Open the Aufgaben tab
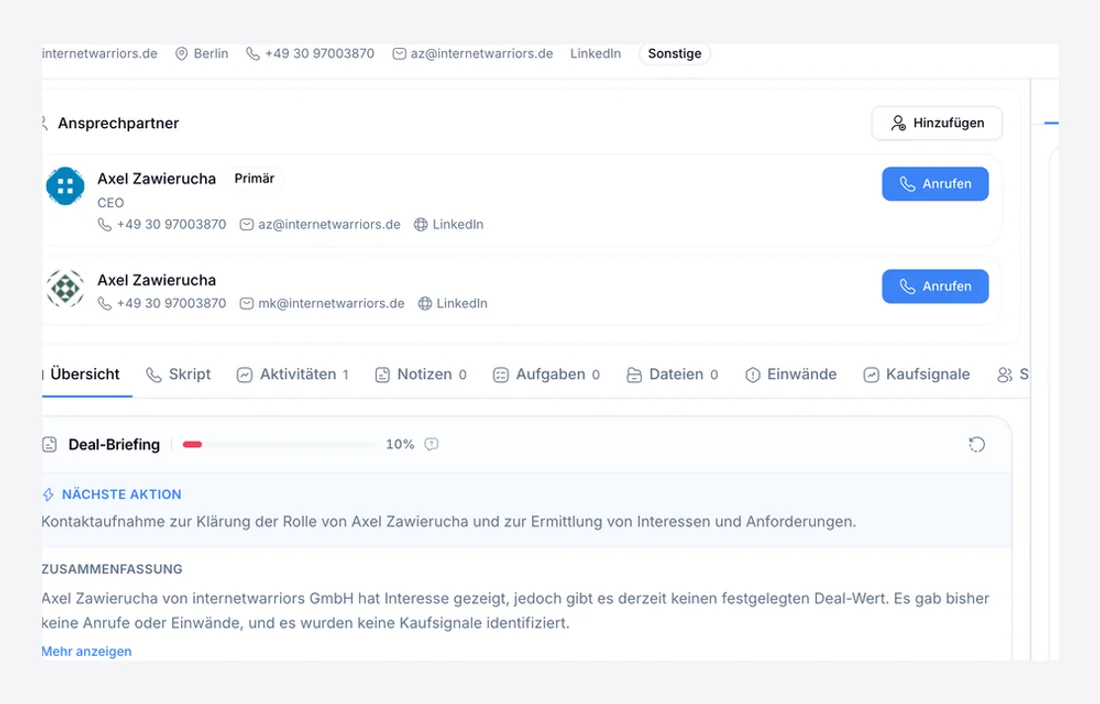Image resolution: width=1100 pixels, height=704 pixels. [546, 374]
